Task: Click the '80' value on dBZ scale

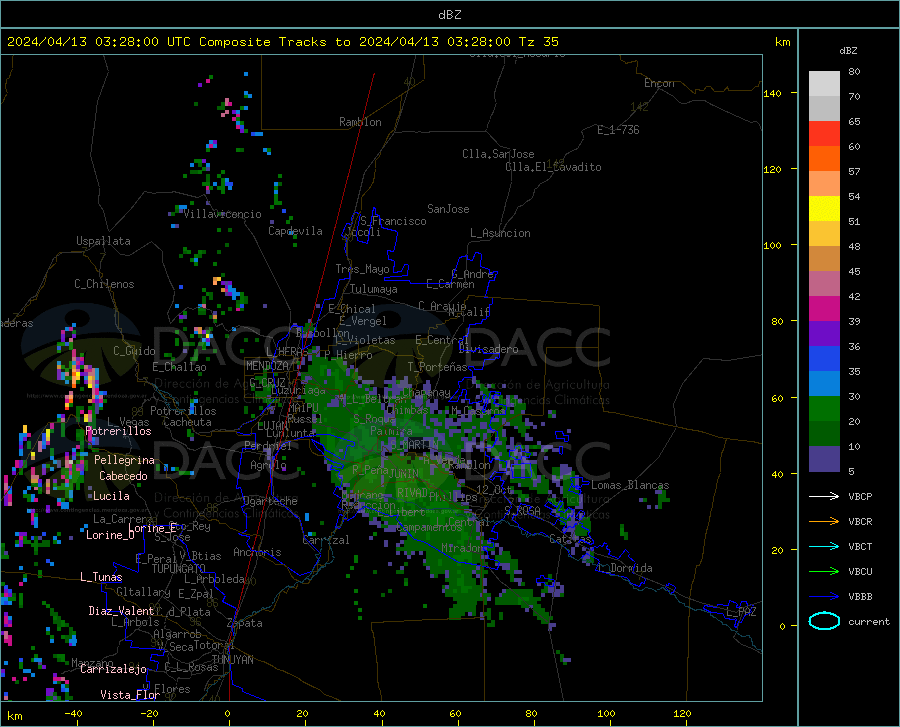Action: point(854,72)
